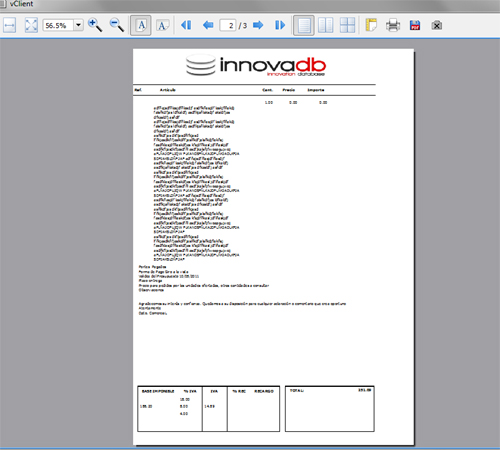Viewport: 500px width, 450px height.
Task: Click the fit-to-width icon
Action: click(x=10, y=25)
